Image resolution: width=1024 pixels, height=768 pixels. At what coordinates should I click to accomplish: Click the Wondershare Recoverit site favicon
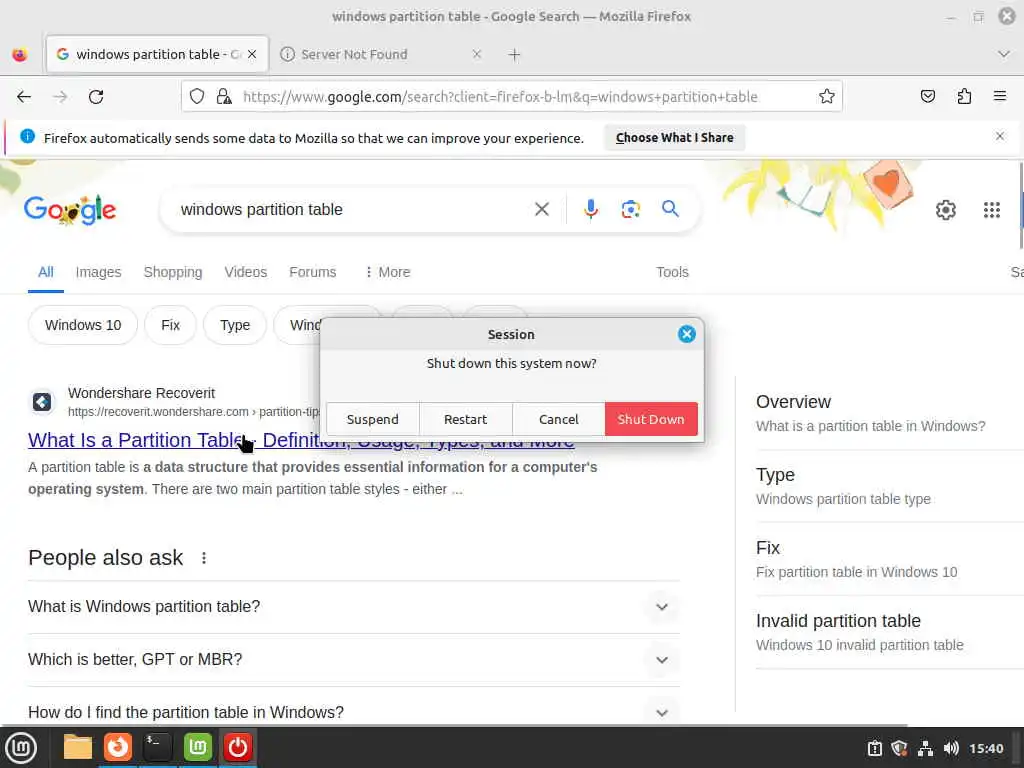point(42,402)
